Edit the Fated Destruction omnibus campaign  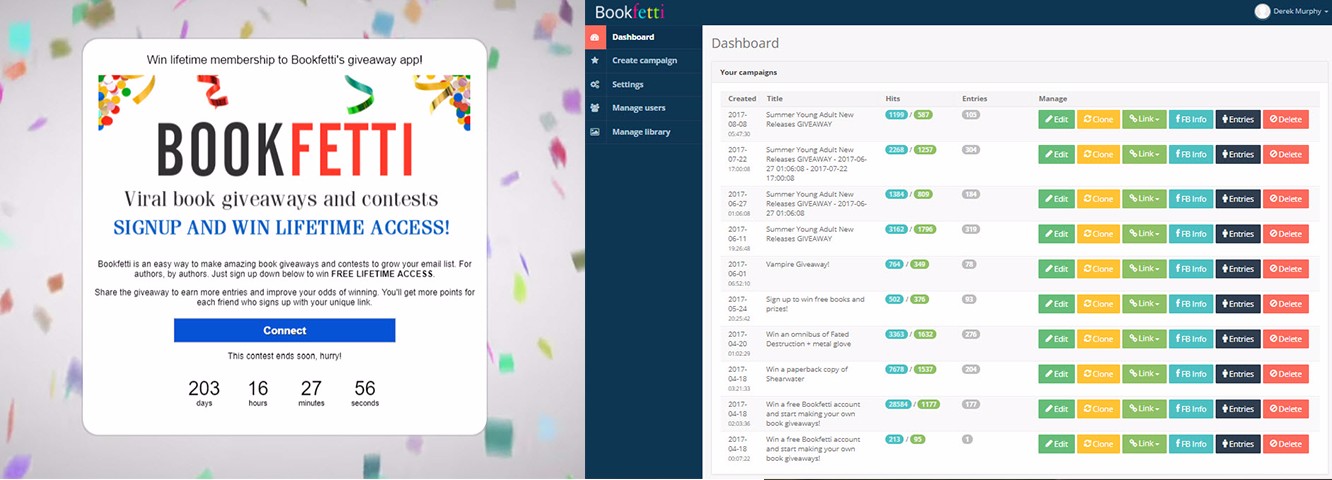coord(1056,339)
